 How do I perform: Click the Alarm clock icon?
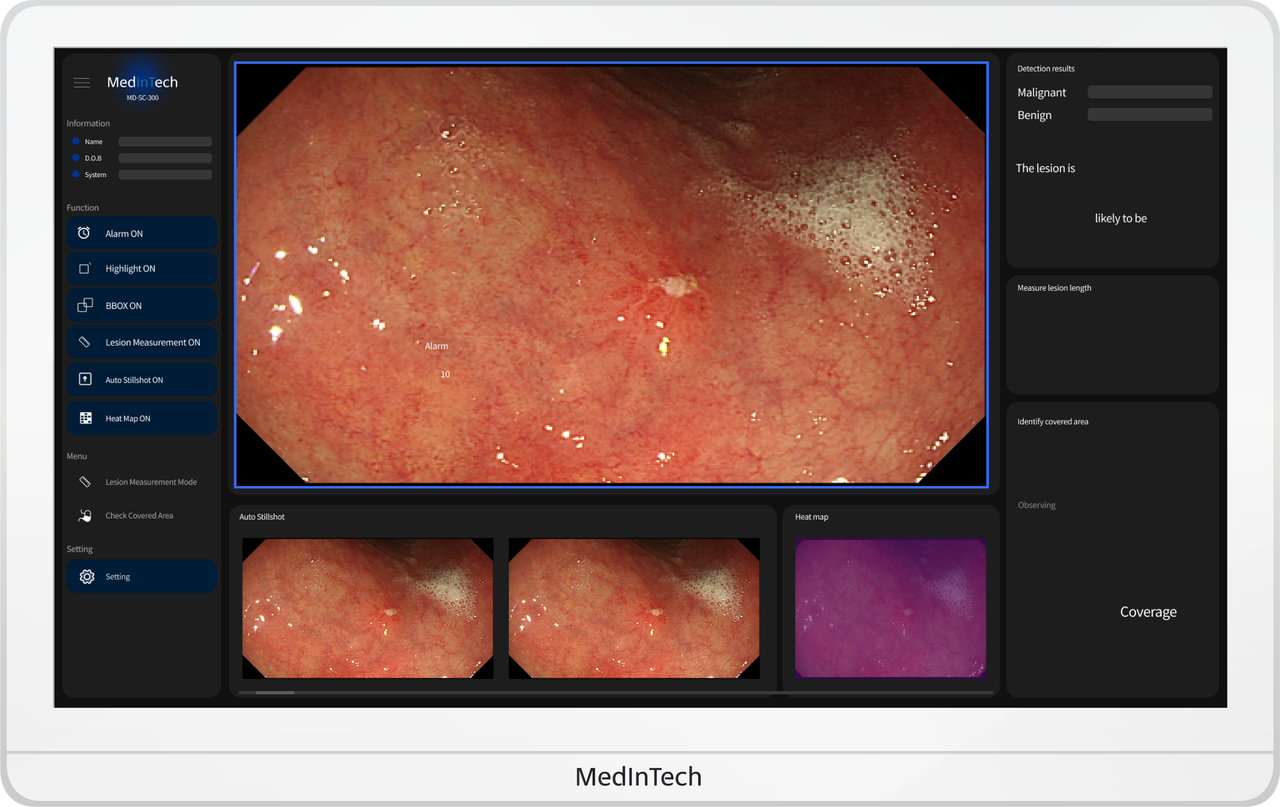click(85, 233)
